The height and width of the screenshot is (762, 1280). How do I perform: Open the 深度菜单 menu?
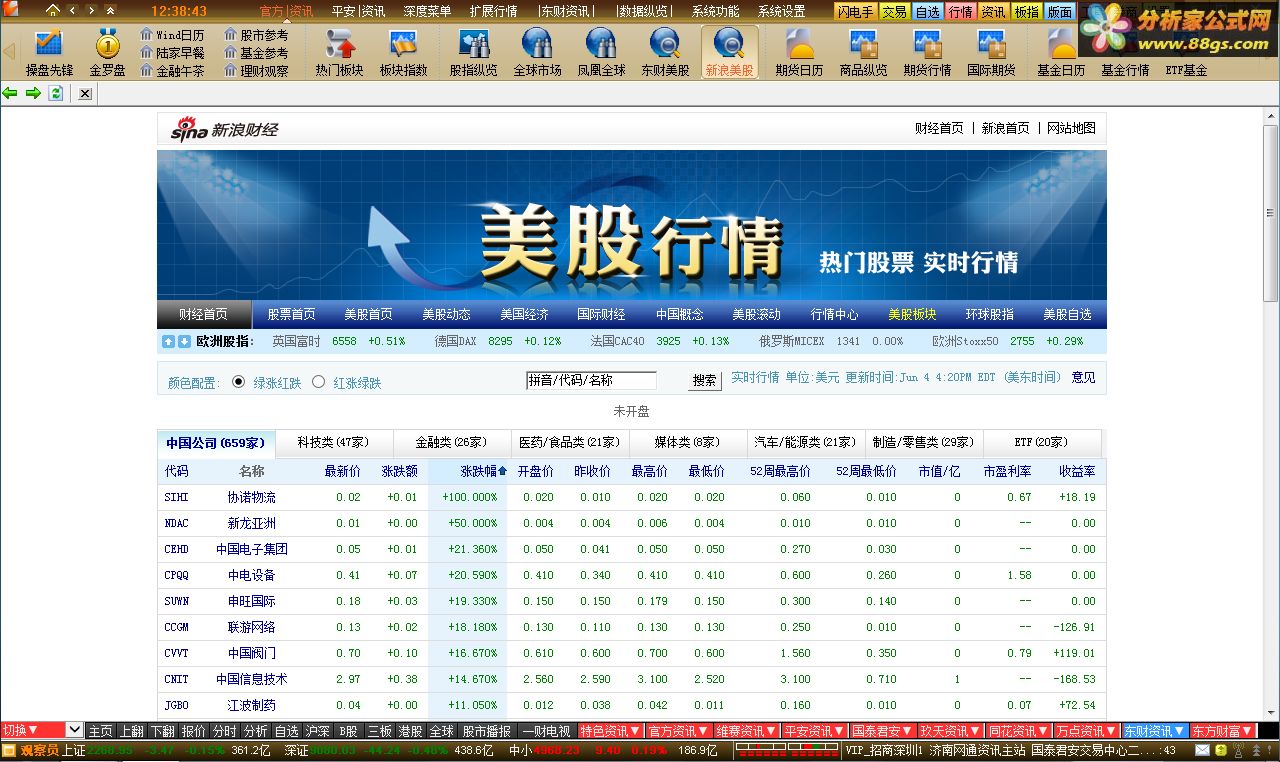pyautogui.click(x=427, y=12)
